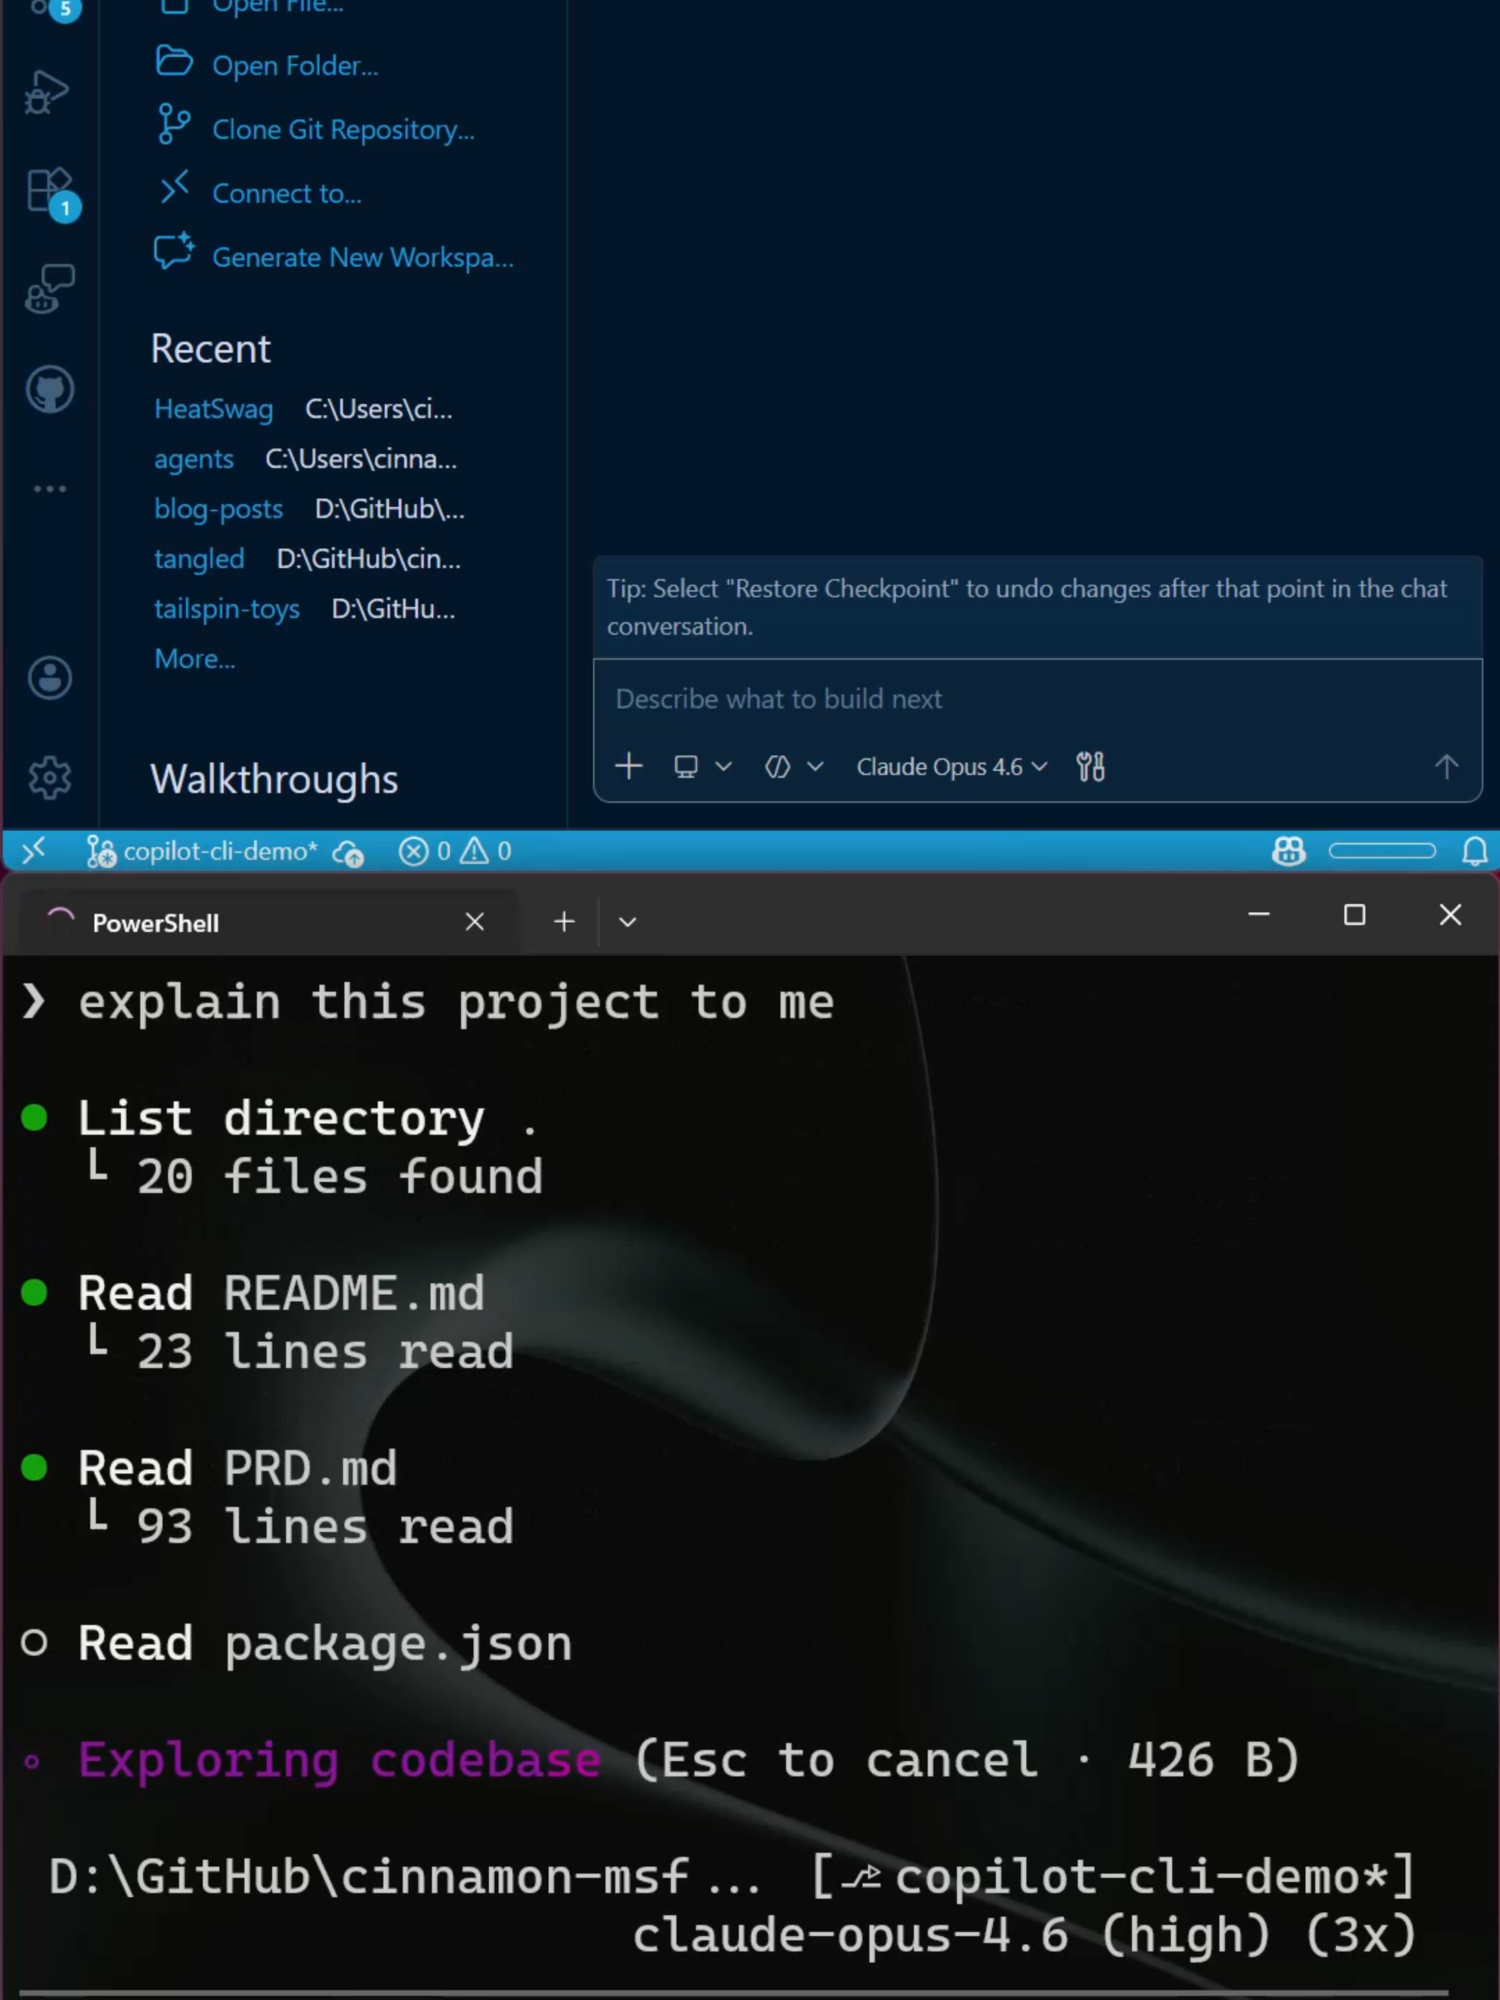Click Generate New Workspace link

363,258
